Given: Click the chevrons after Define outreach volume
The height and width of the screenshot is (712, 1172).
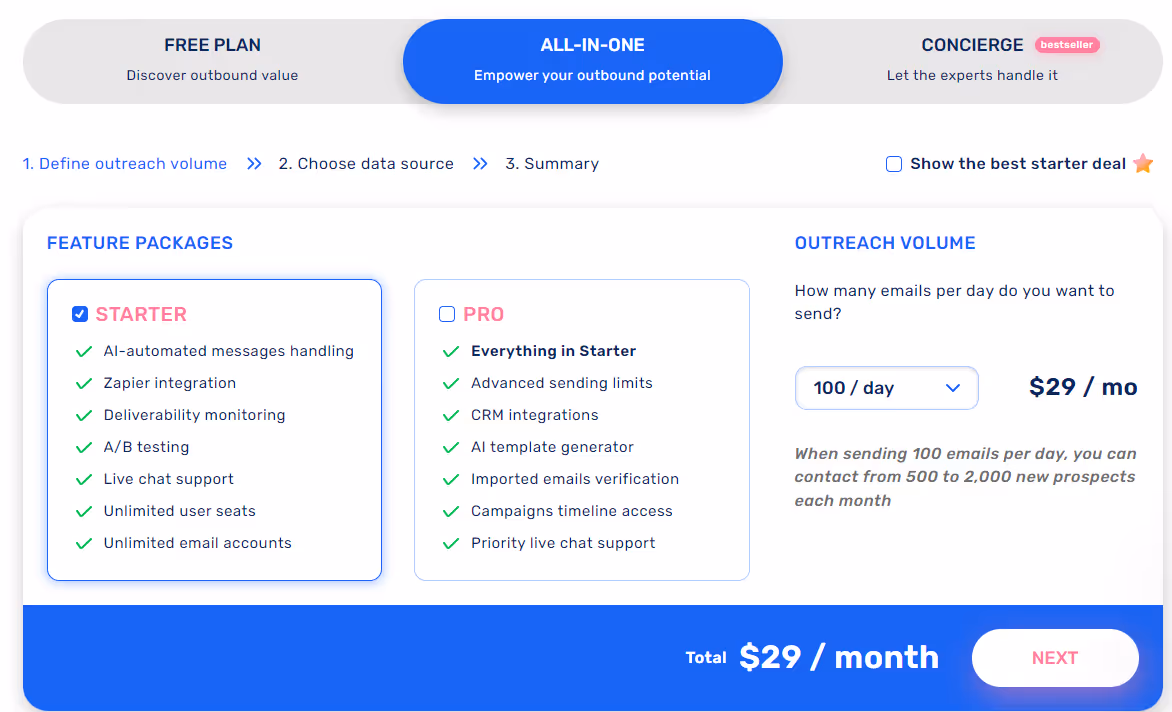Looking at the screenshot, I should pos(253,163).
